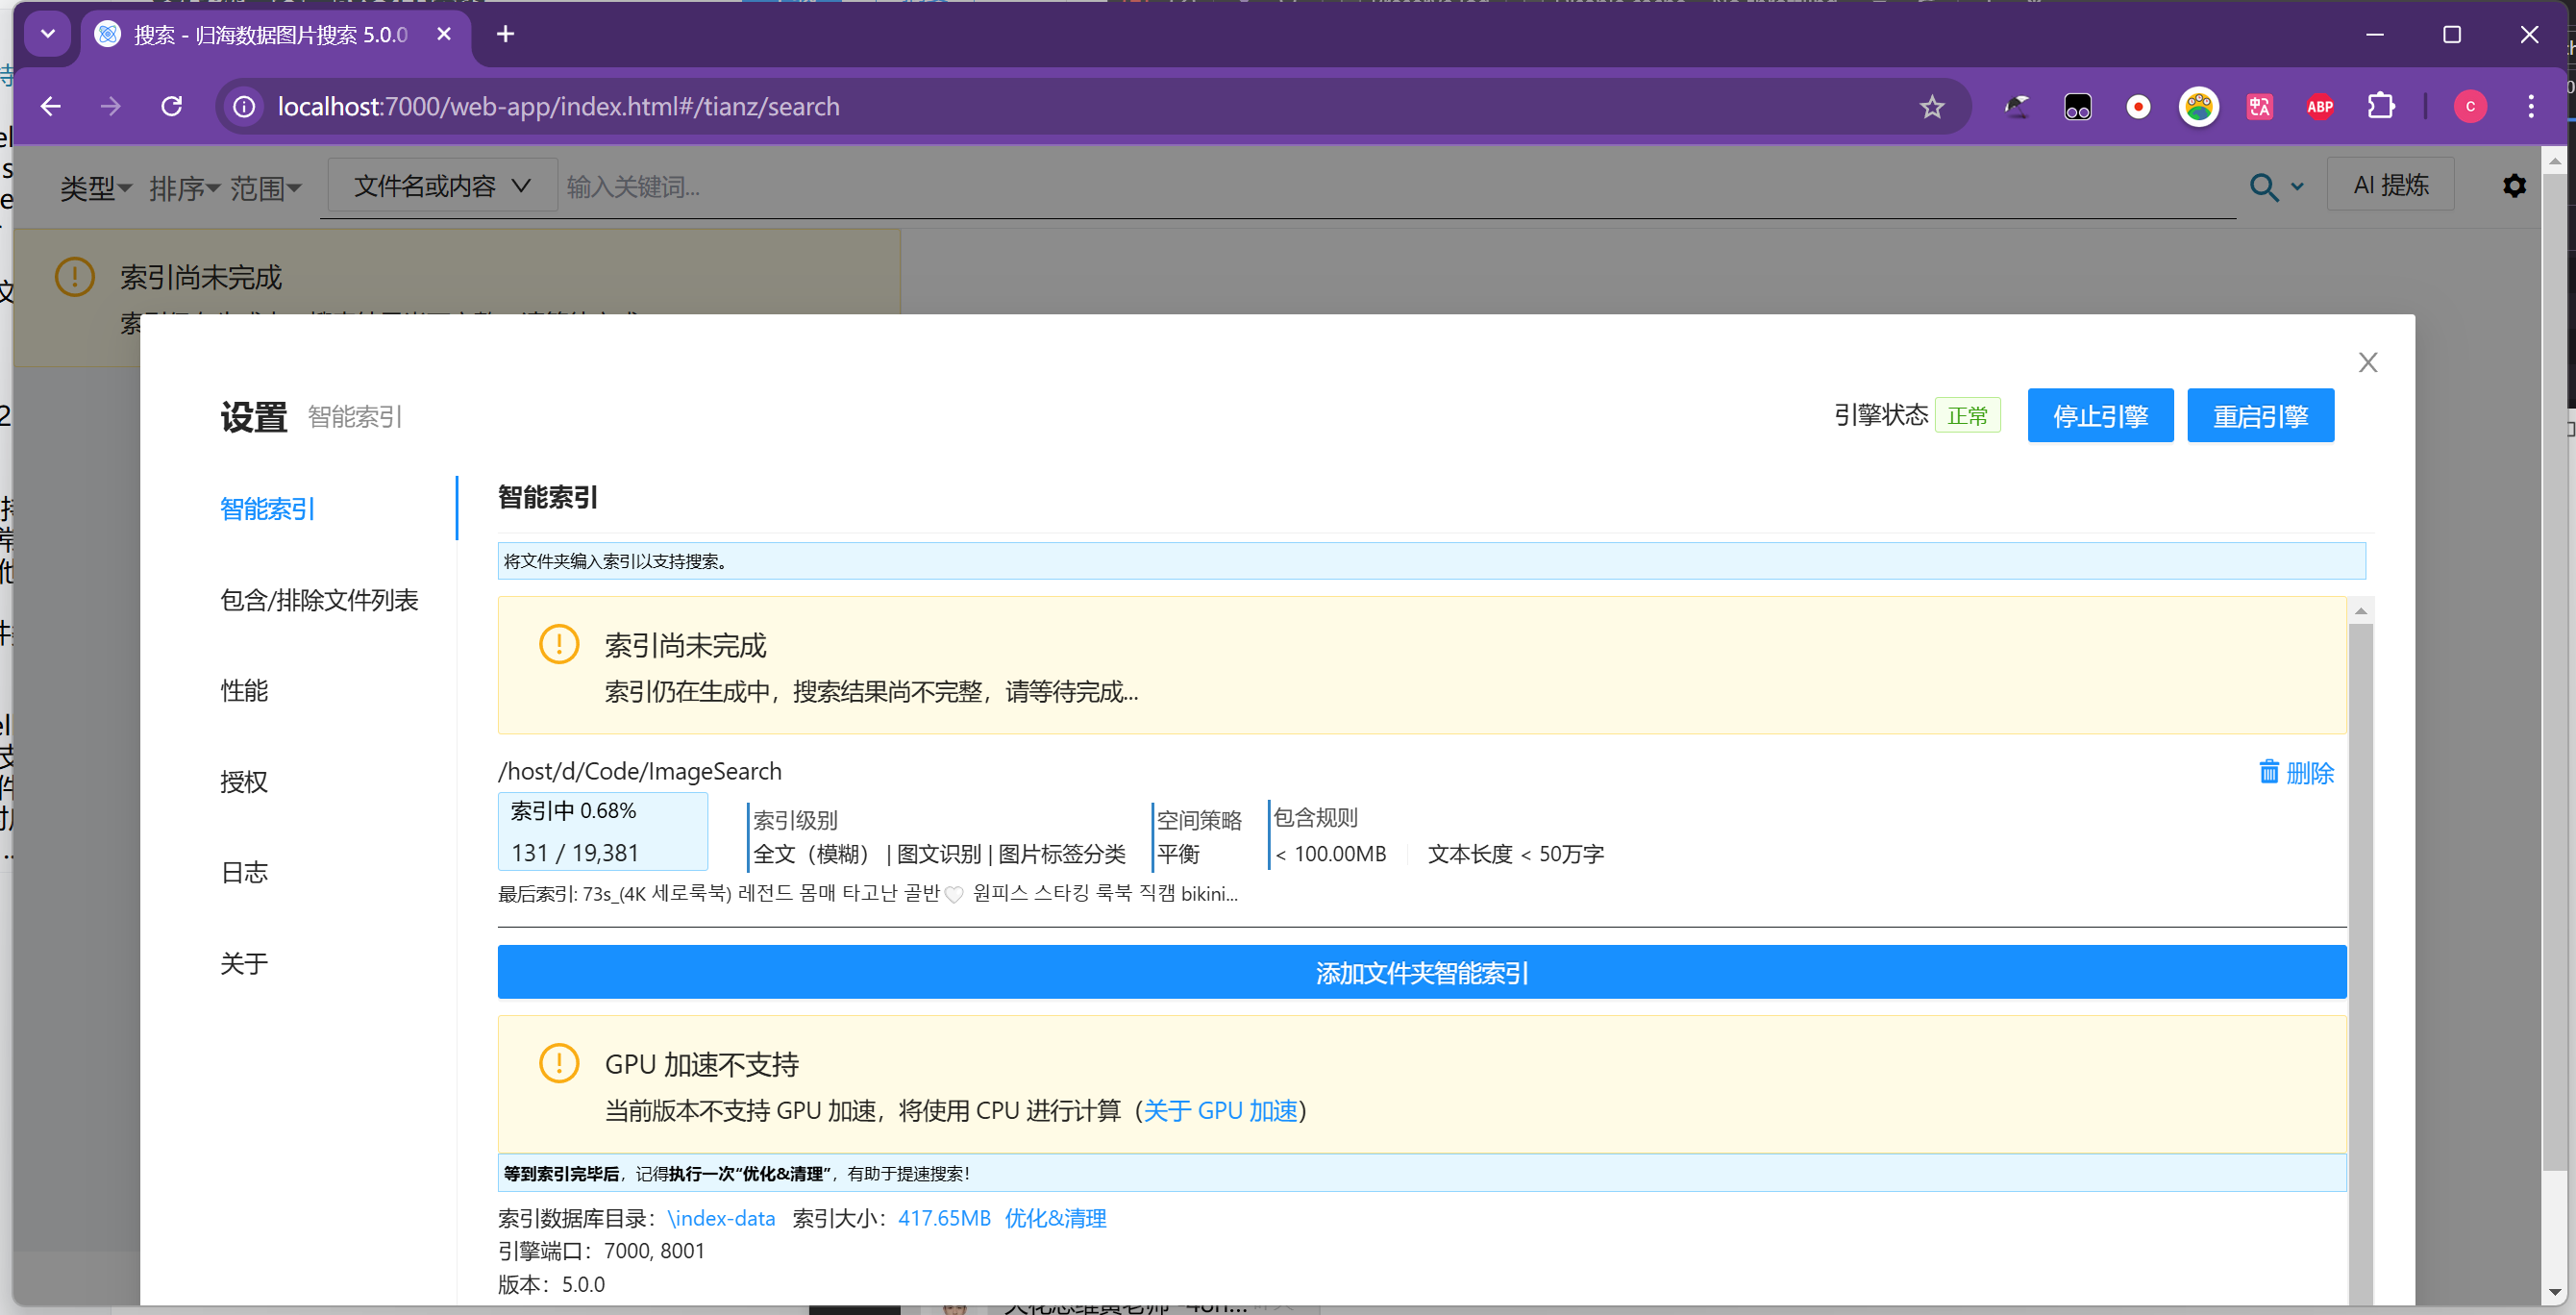
Task: Open a new browser tab with plus
Action: click(x=506, y=34)
